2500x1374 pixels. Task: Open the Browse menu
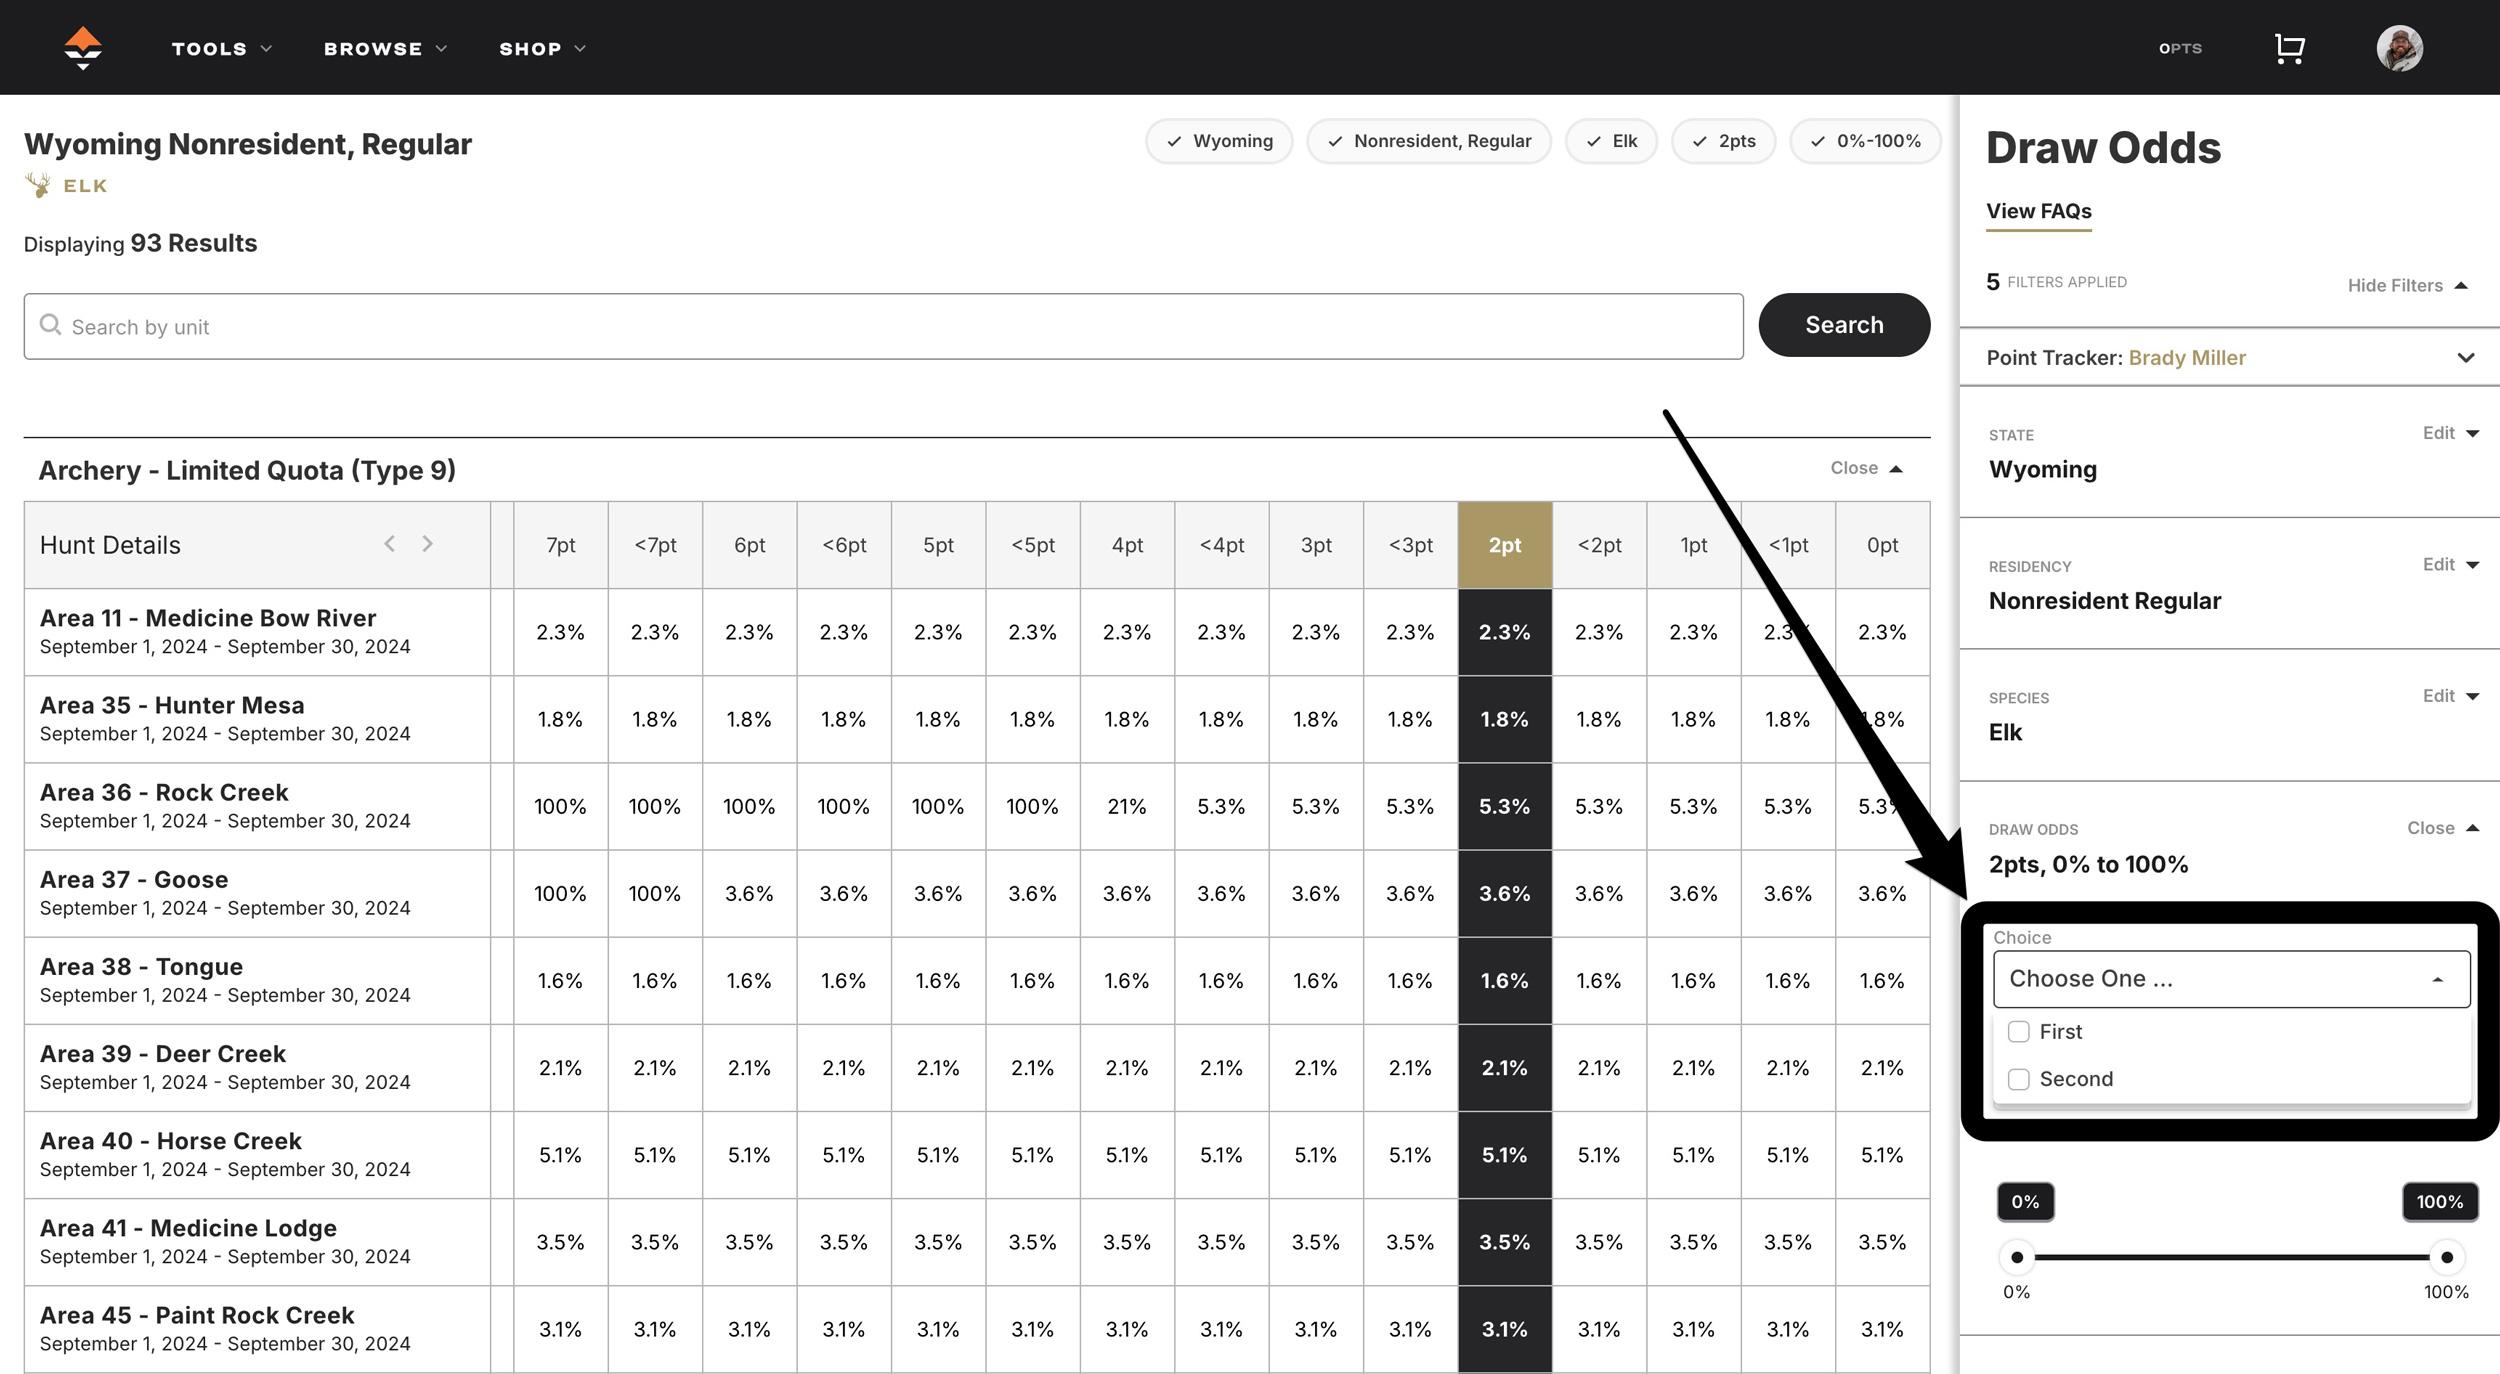click(x=384, y=48)
